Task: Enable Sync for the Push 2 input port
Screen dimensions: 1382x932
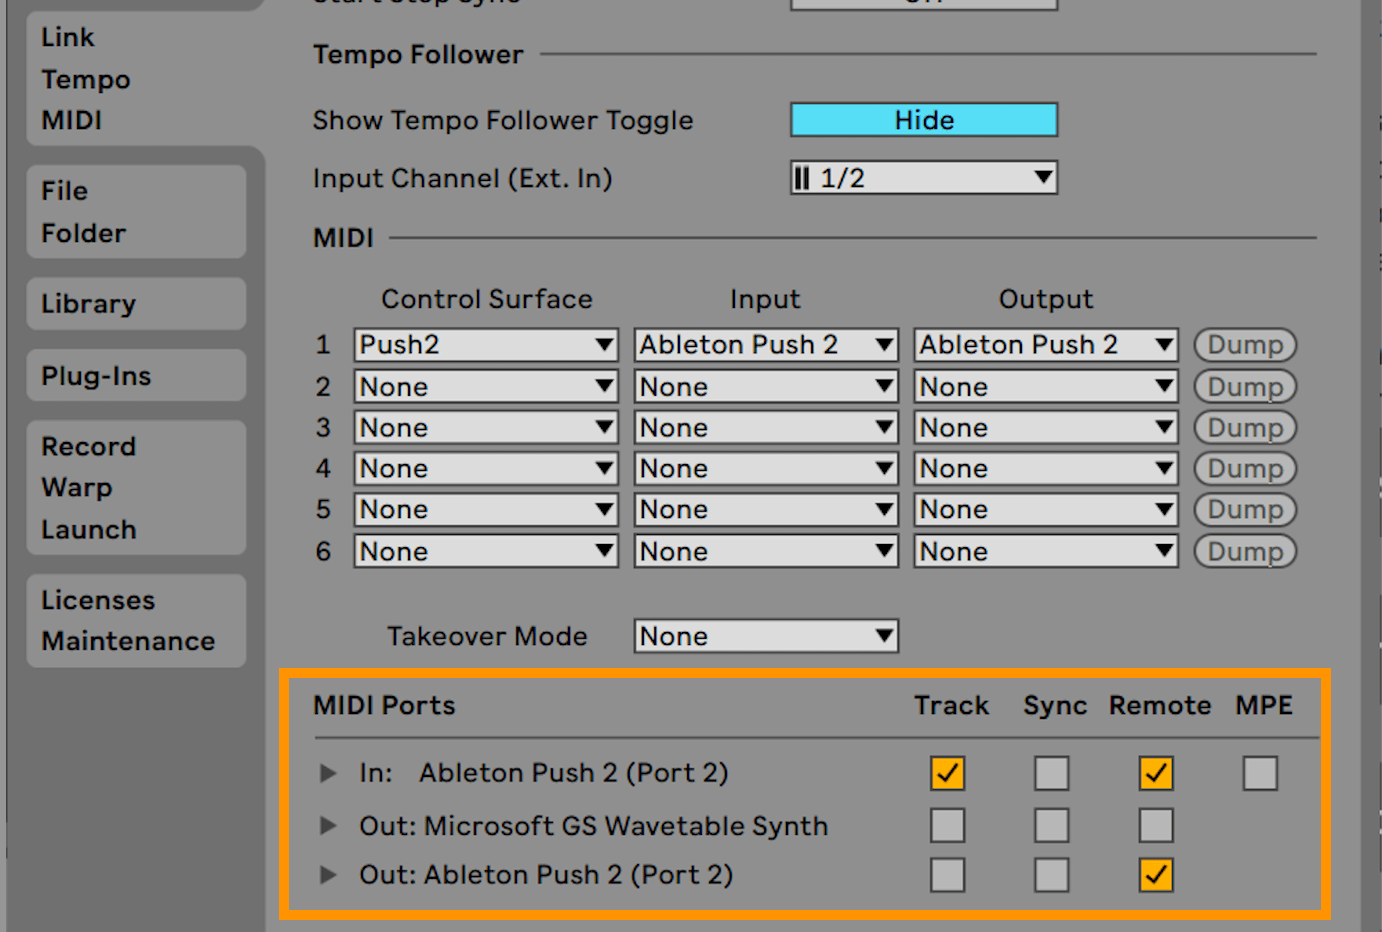Action: (1051, 772)
